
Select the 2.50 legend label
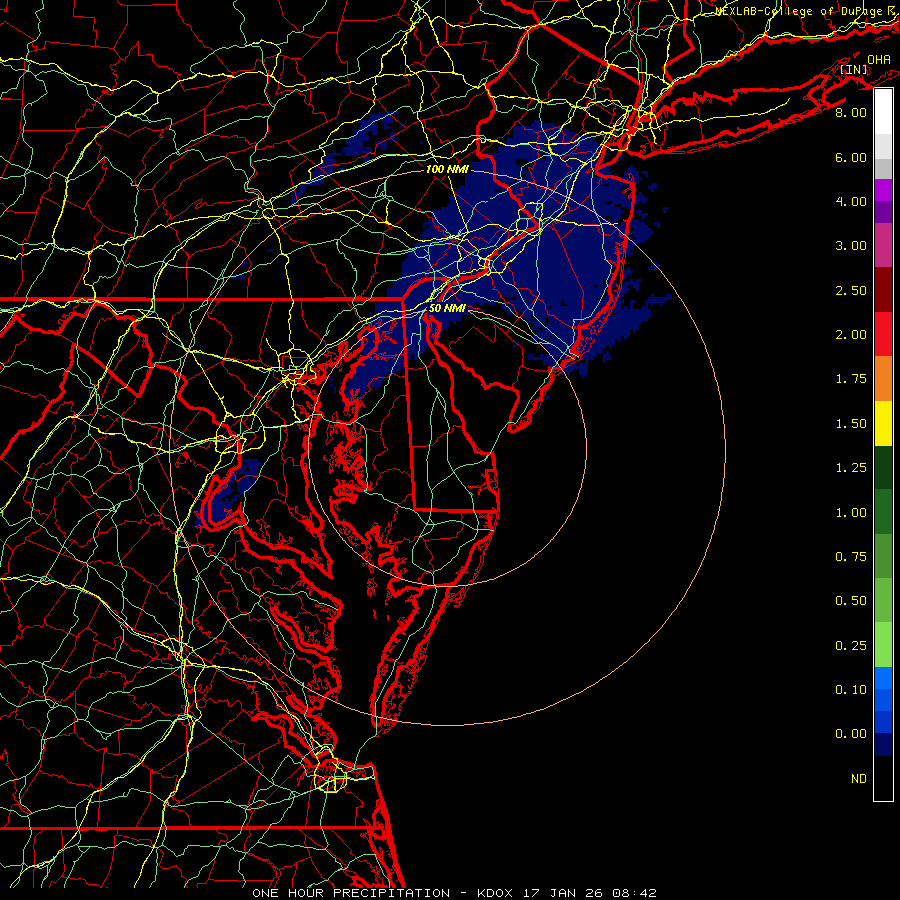[x=851, y=290]
